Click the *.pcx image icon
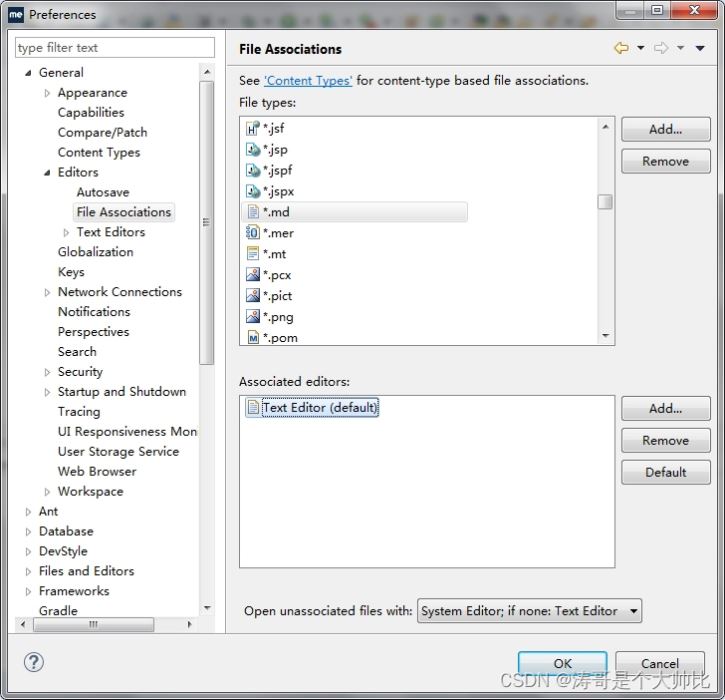725x700 pixels. tap(253, 275)
